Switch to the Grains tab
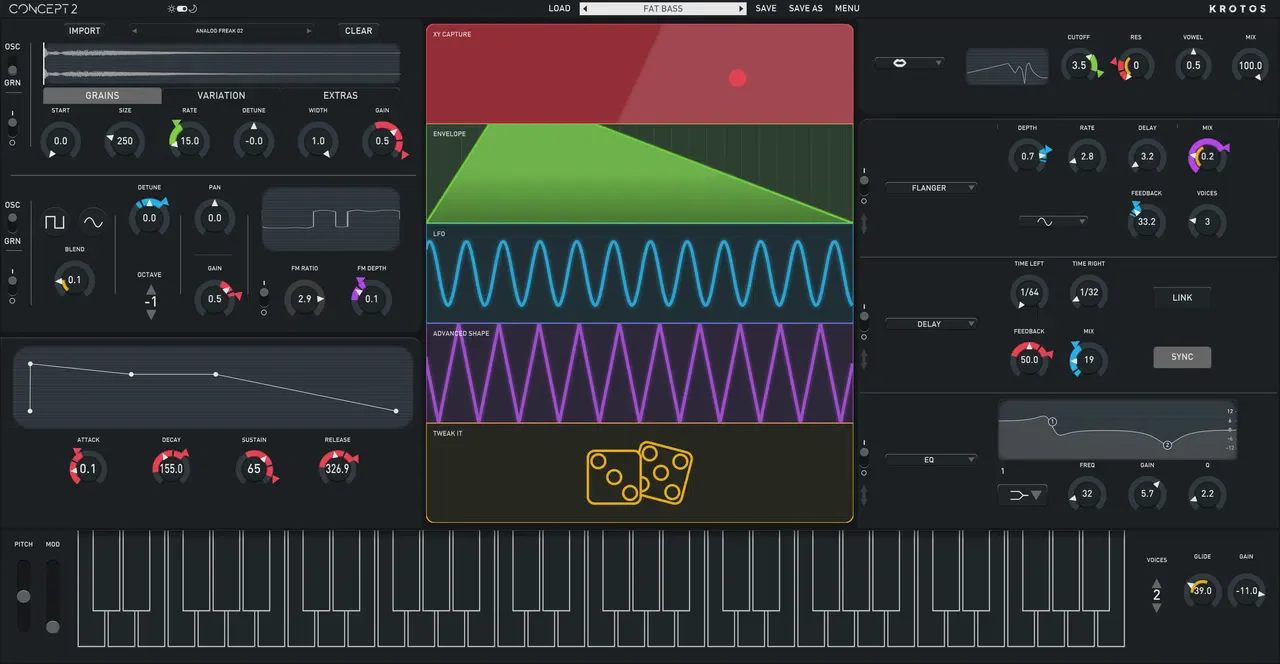The image size is (1280, 664). [102, 96]
